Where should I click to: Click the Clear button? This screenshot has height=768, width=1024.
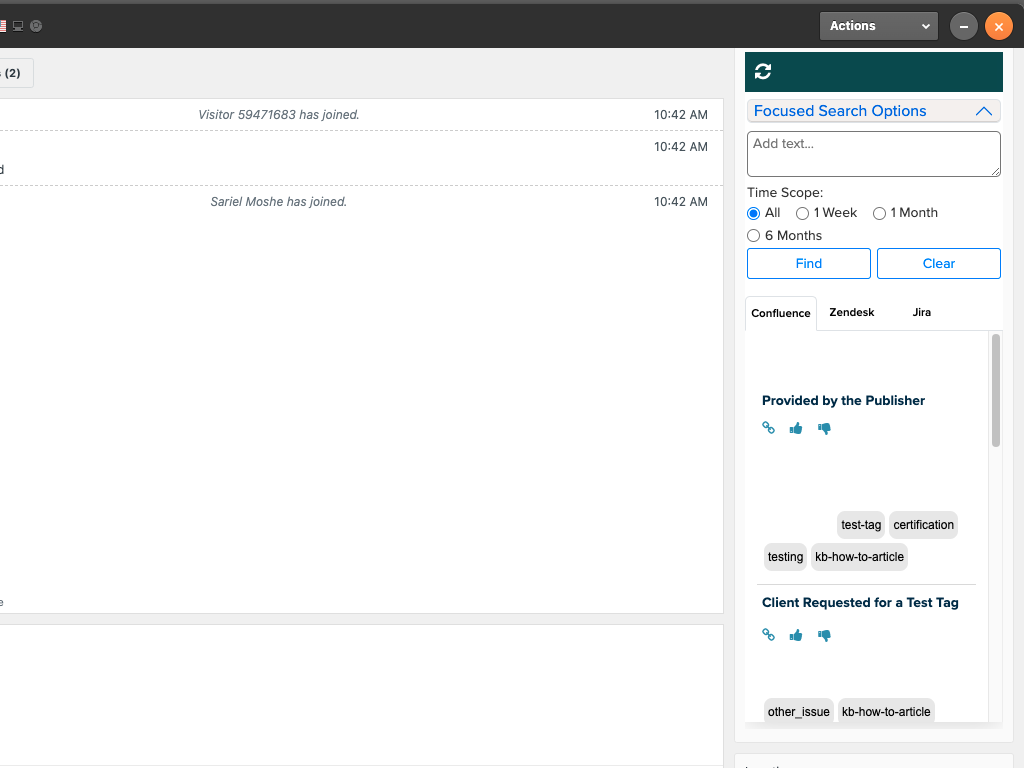pyautogui.click(x=938, y=264)
